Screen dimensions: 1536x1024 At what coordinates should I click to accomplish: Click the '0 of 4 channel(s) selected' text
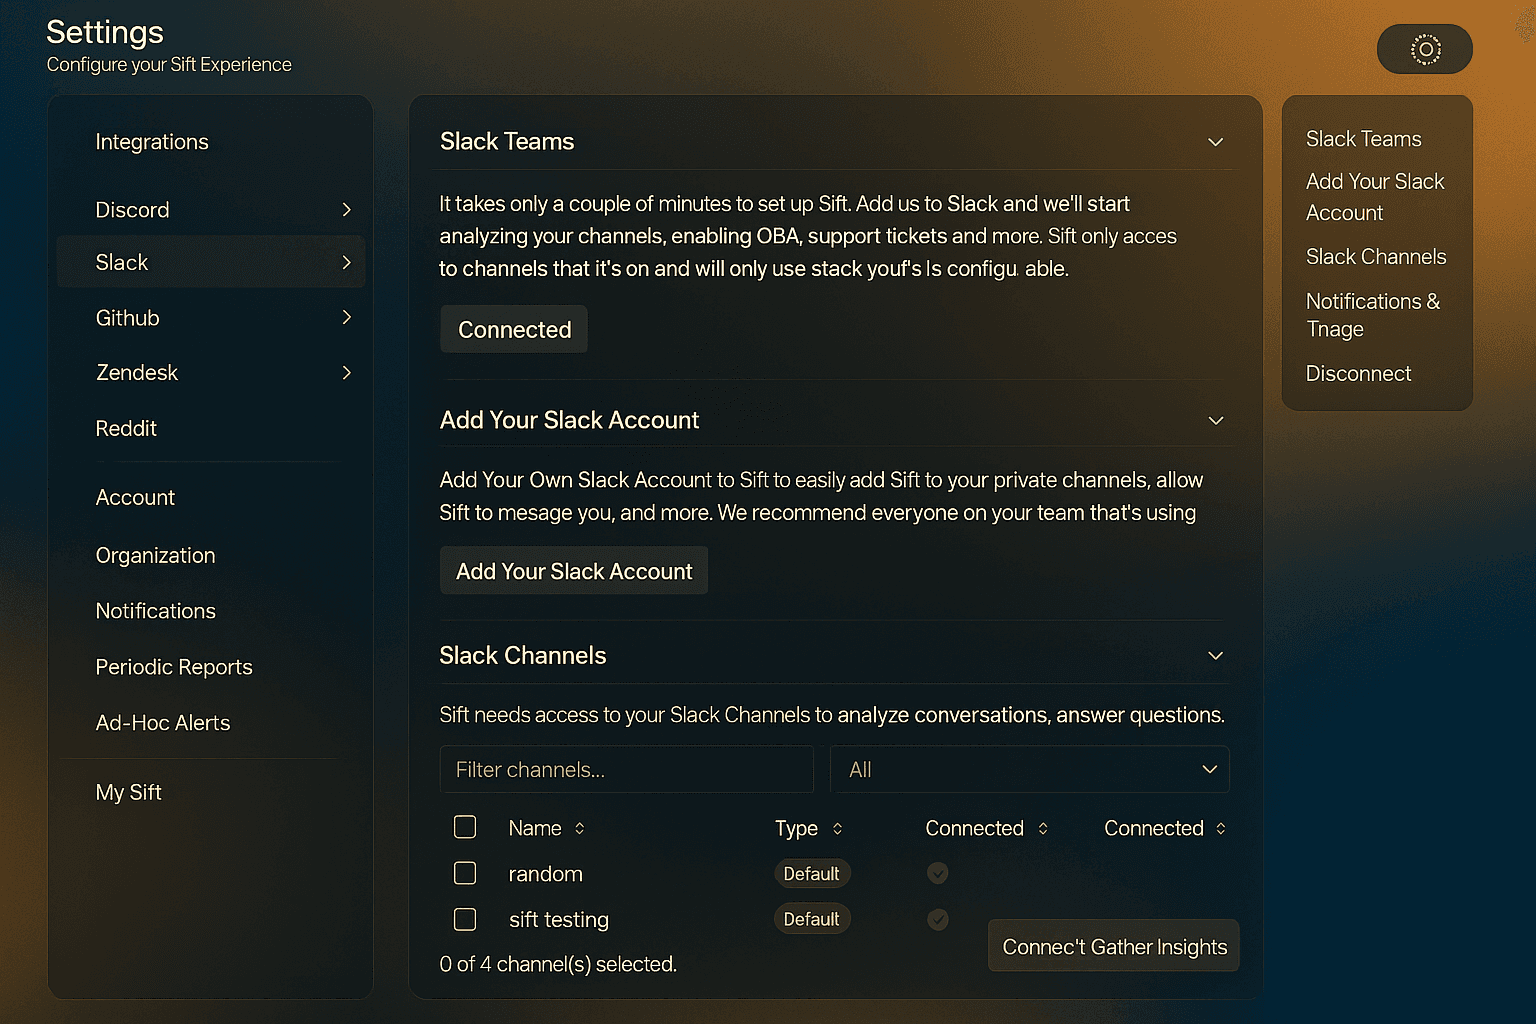[558, 964]
